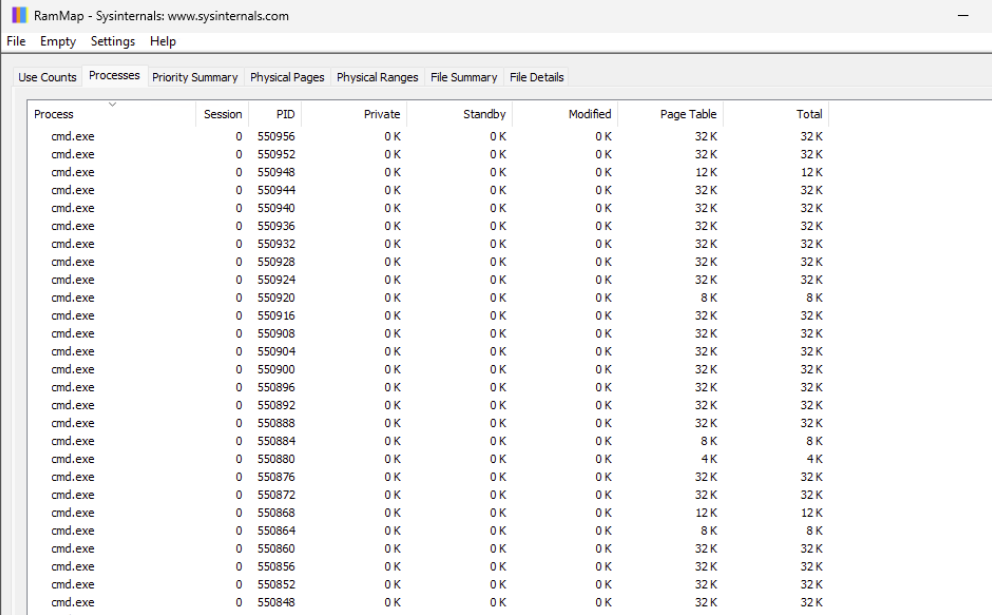Select cmd.exe row with PID 550956
Viewport: 992px width, 615px height.
[x=428, y=136]
